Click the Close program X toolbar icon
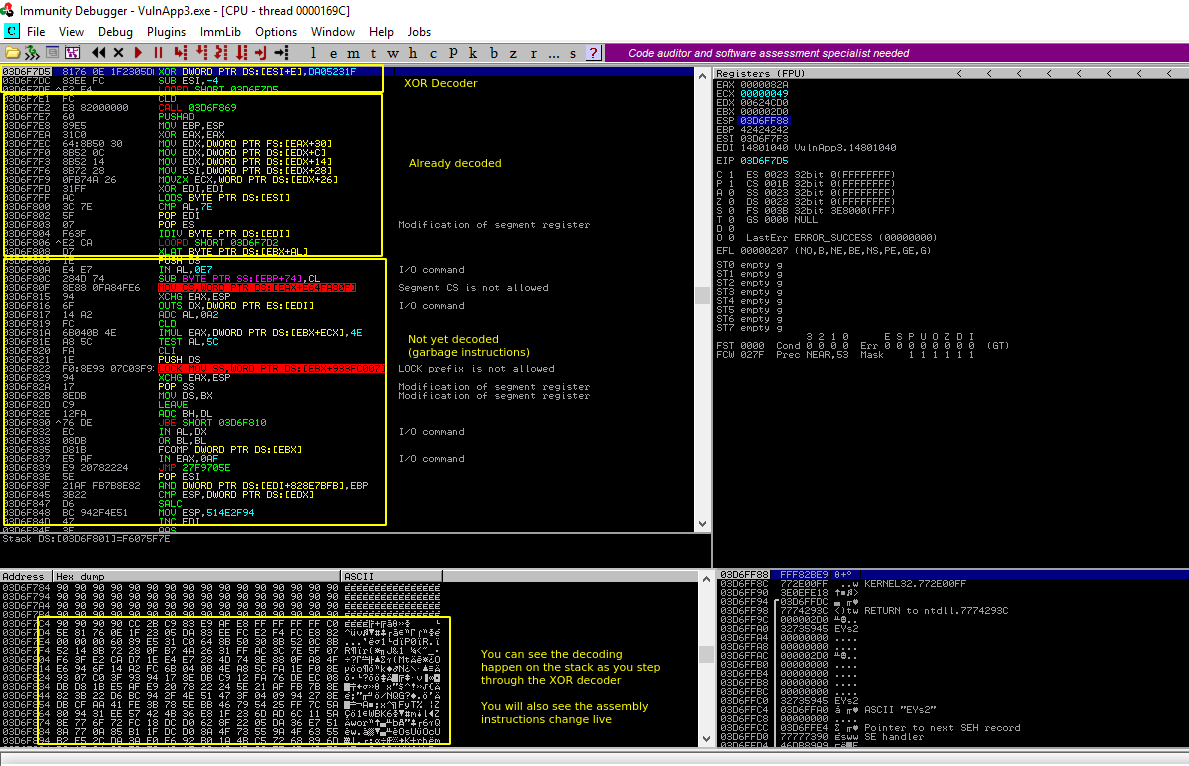Screen dimensions: 1189x766 pos(118,53)
